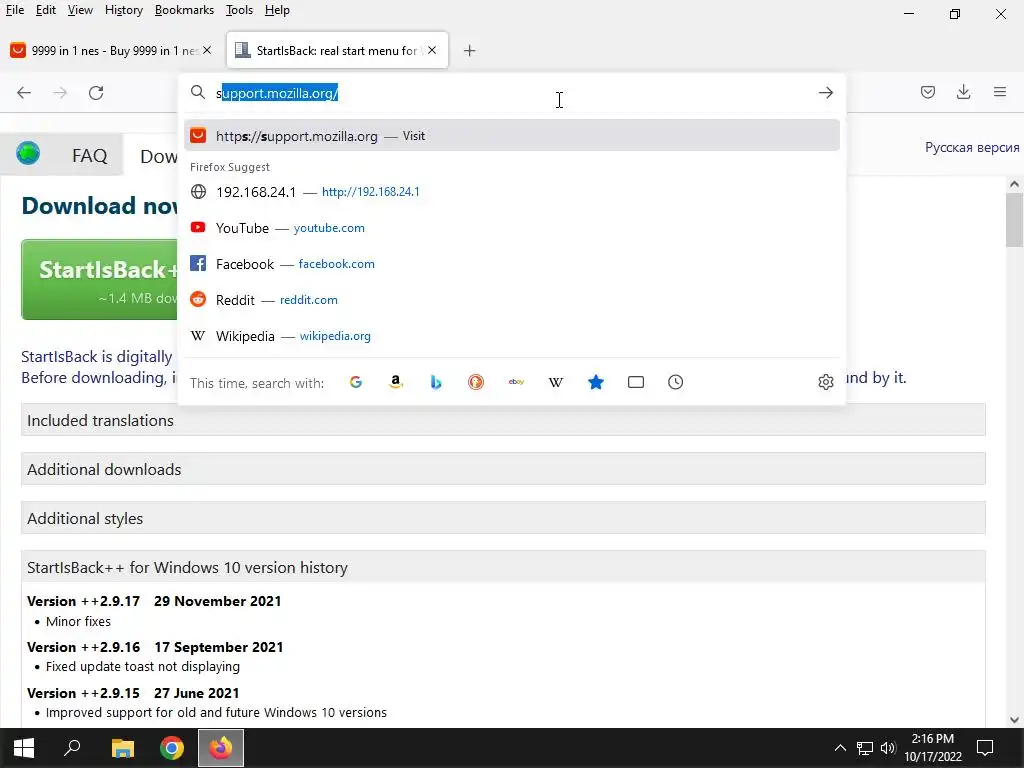Launch Chrome from the taskbar
Image resolution: width=1024 pixels, height=768 pixels.
point(172,748)
